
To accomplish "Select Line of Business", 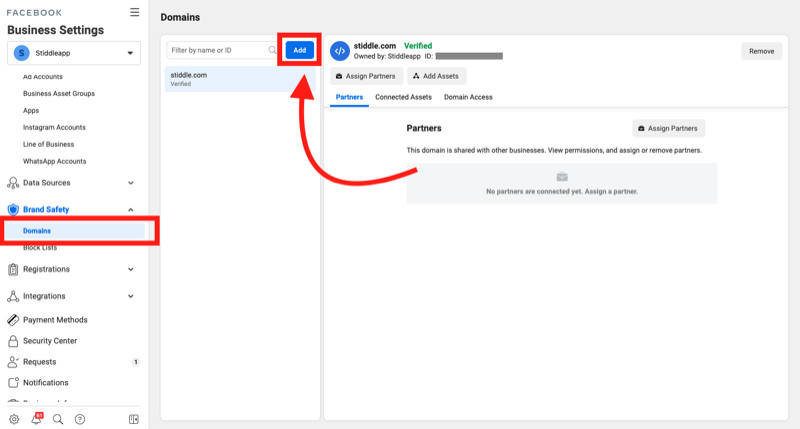I will pos(48,144).
